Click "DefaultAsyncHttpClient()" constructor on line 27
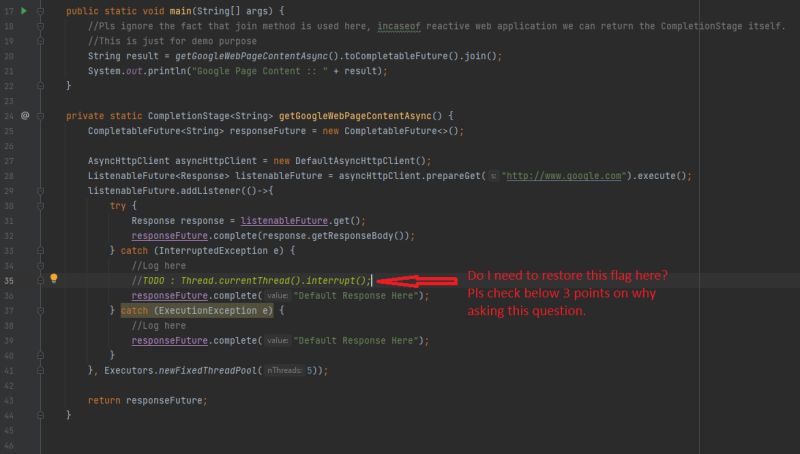This screenshot has height=454, width=800. pyautogui.click(x=360, y=161)
